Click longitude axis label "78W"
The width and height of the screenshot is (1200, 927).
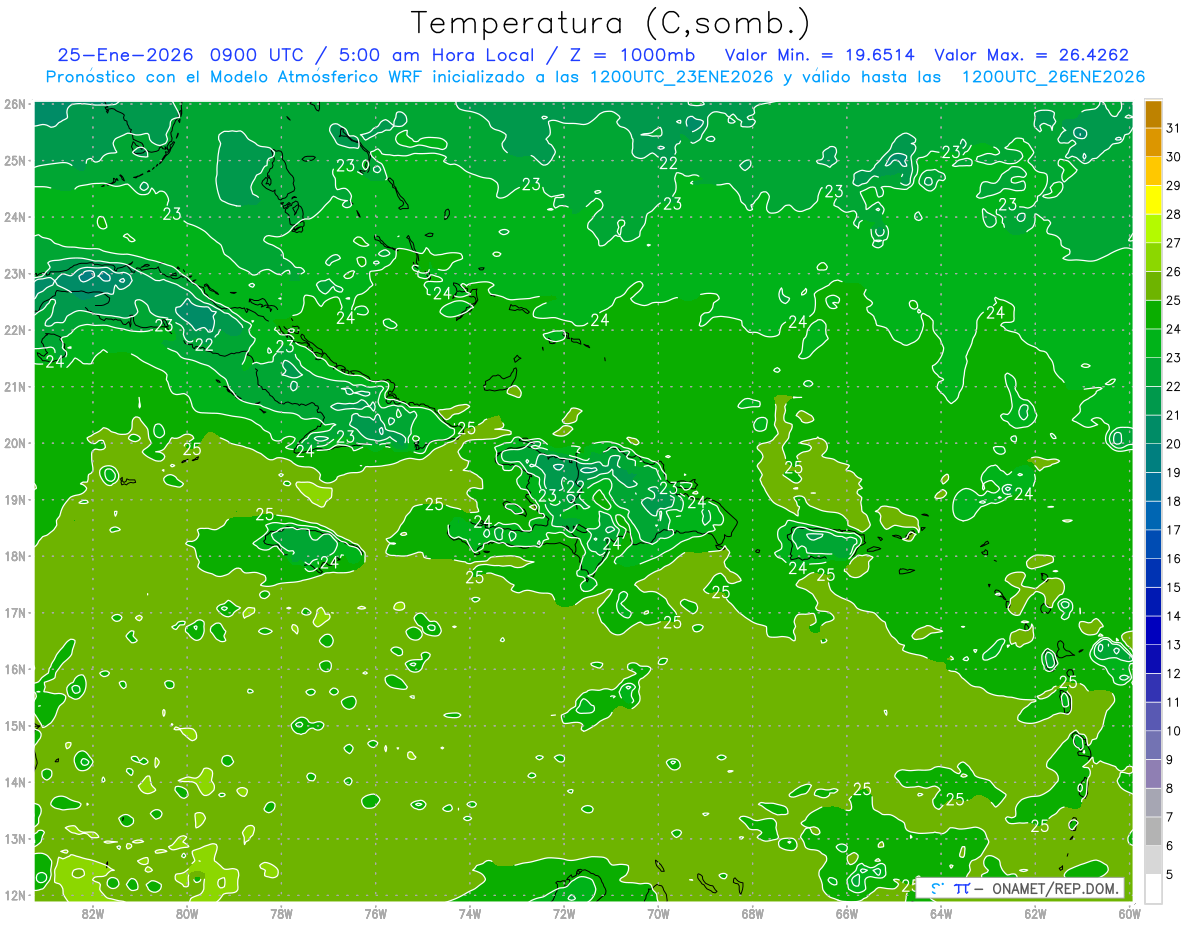pos(281,913)
